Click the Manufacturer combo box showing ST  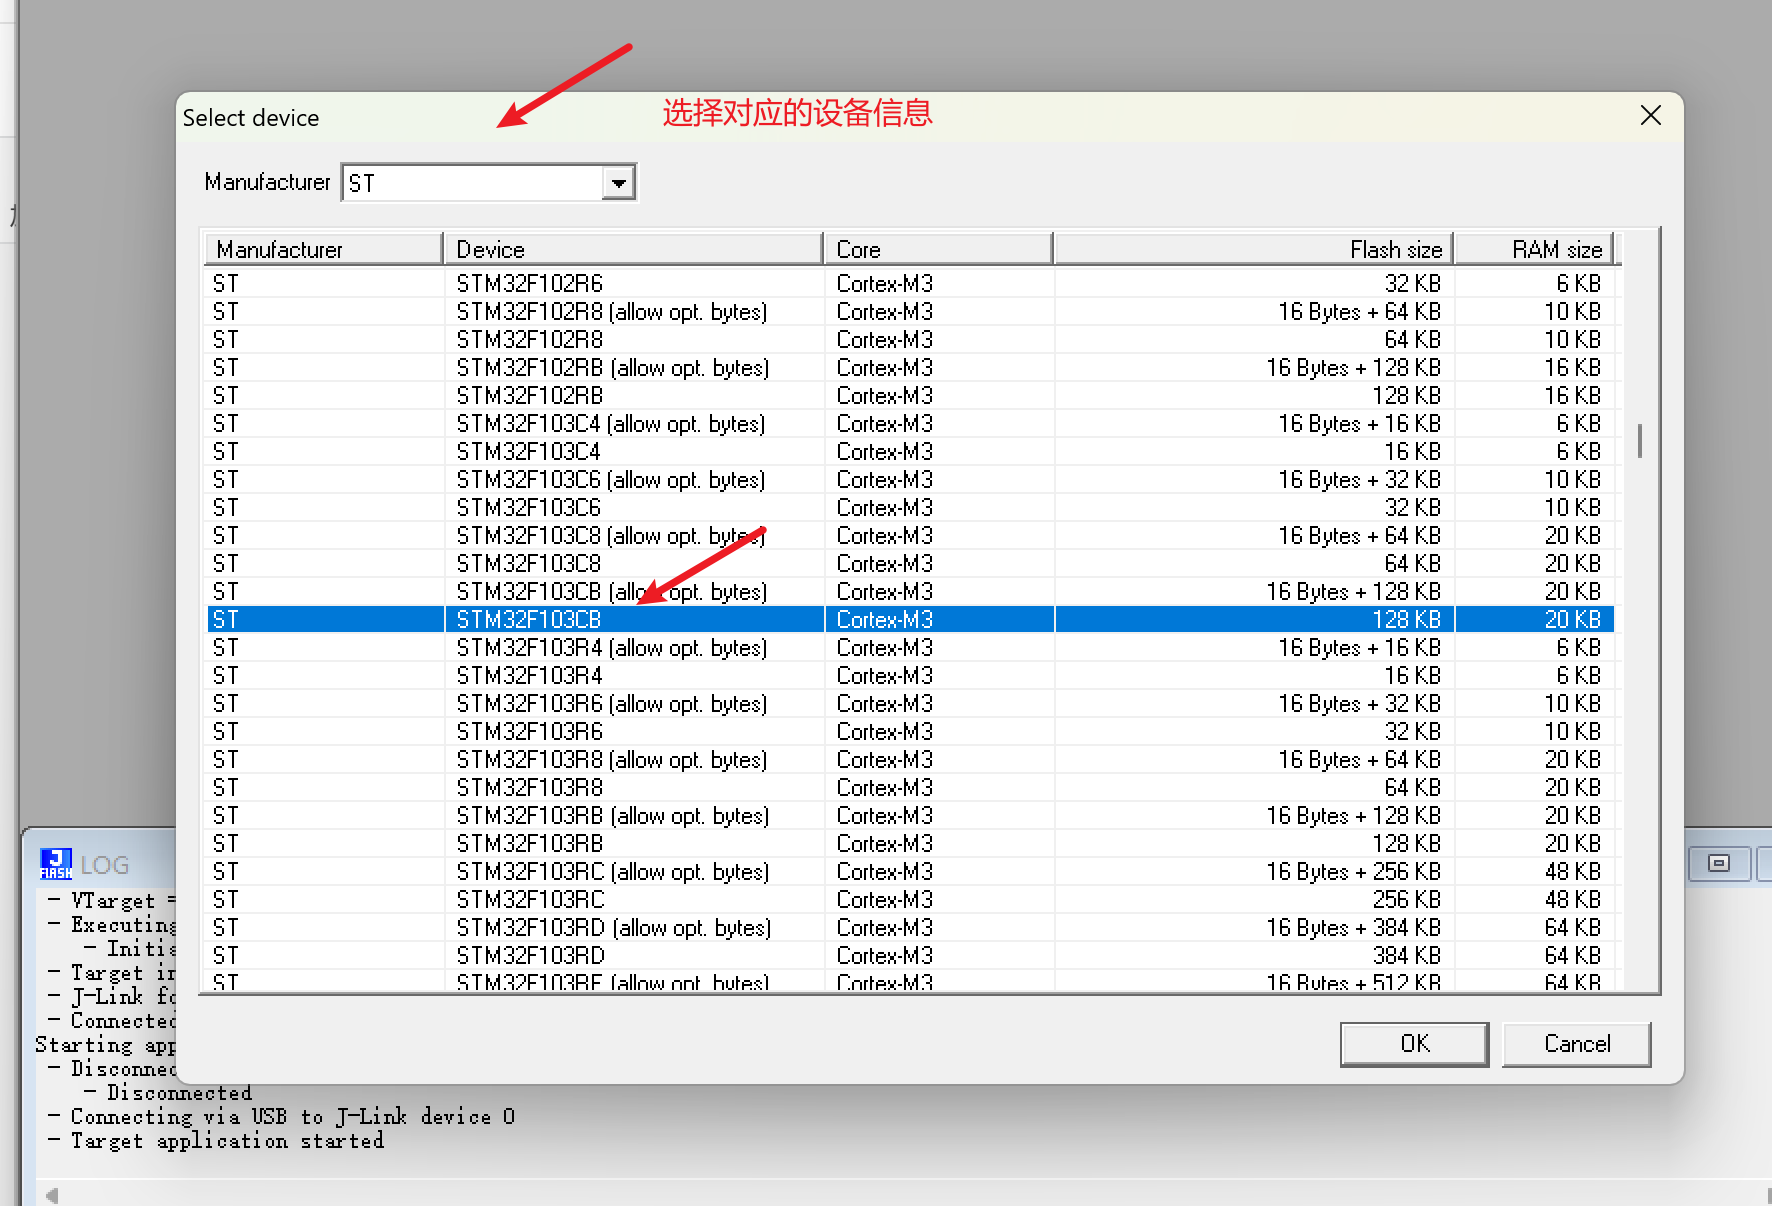pos(488,183)
